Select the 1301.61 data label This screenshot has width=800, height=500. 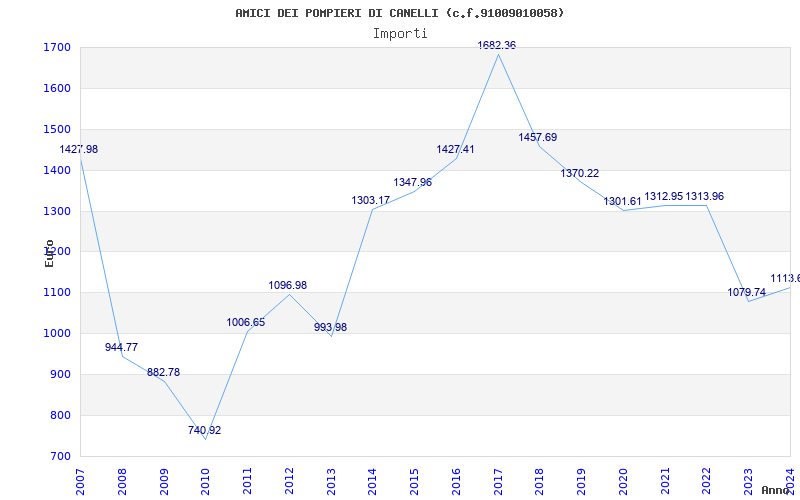coord(622,202)
